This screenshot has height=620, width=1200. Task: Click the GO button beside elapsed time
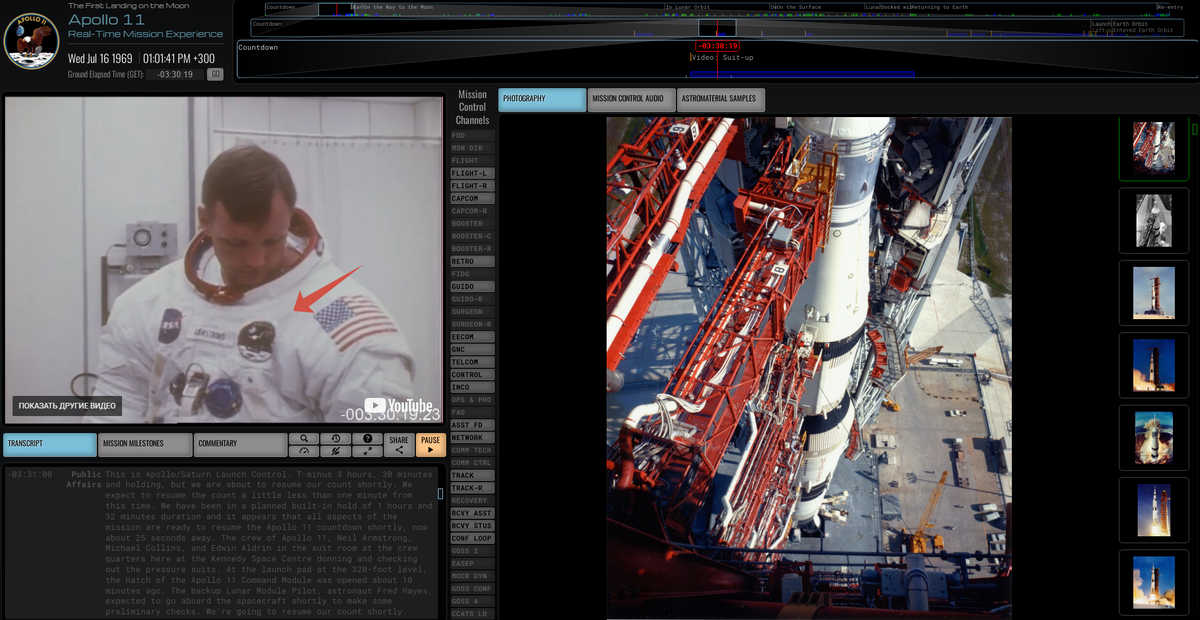coord(215,74)
